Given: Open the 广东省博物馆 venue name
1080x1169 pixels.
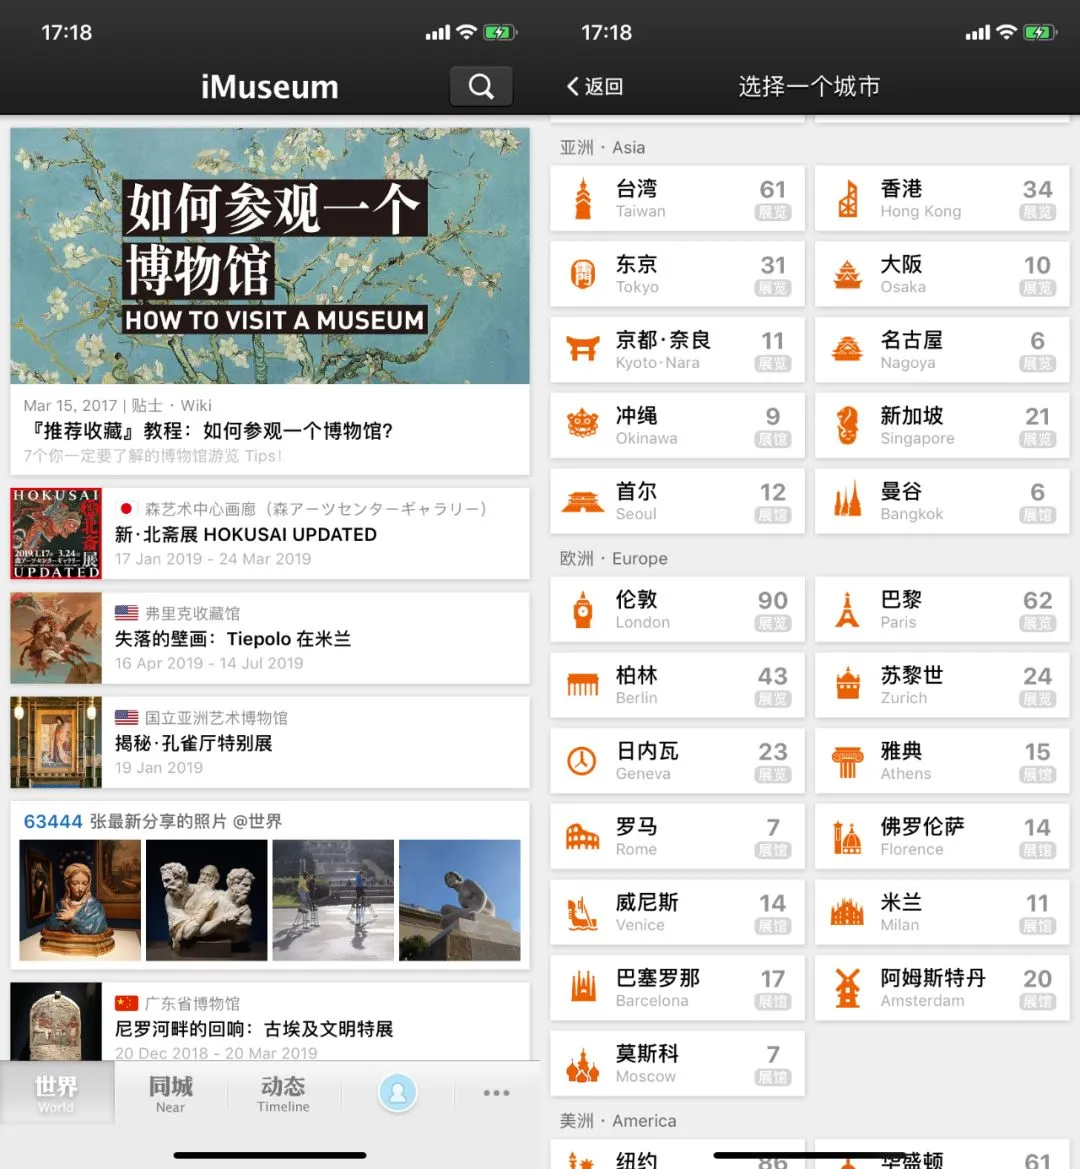Looking at the screenshot, I should [x=192, y=1003].
